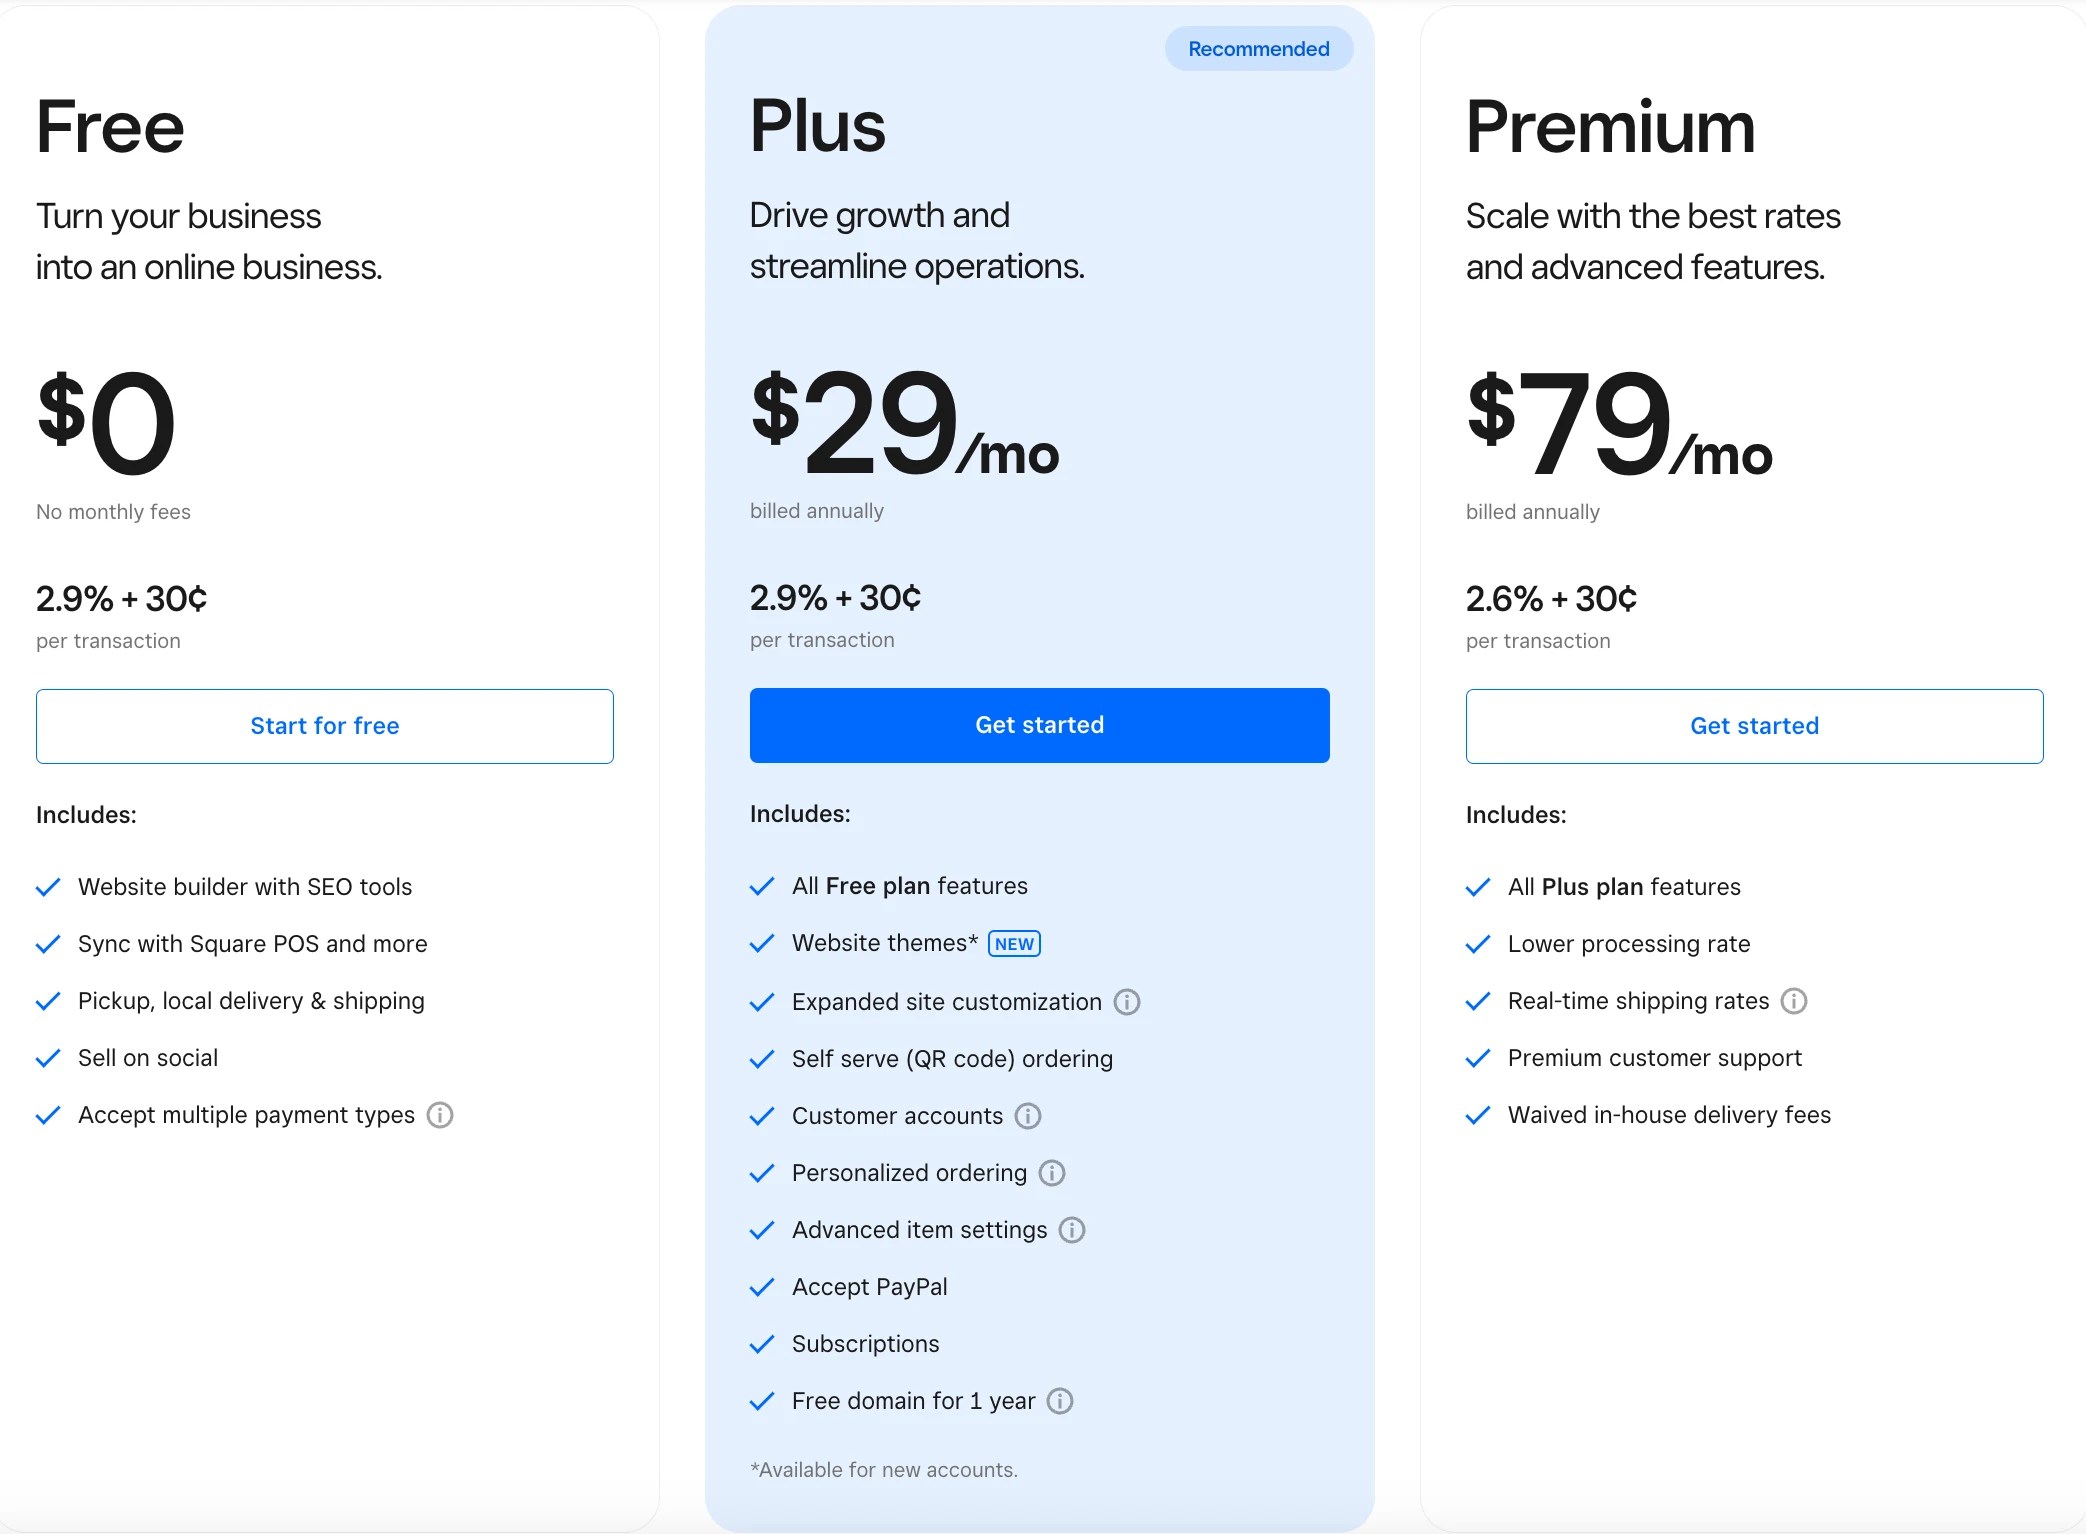The image size is (2086, 1534).
Task: Open info tooltip for Personalized ordering
Action: [1052, 1173]
